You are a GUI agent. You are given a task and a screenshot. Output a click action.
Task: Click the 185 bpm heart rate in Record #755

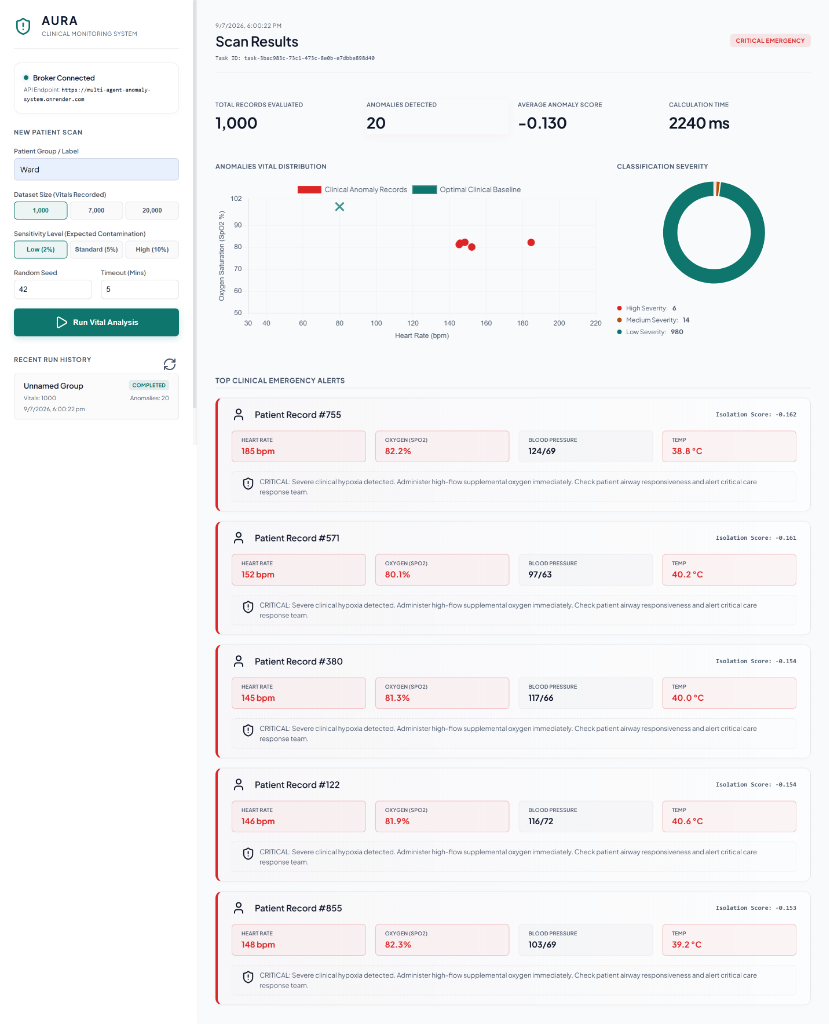(258, 451)
